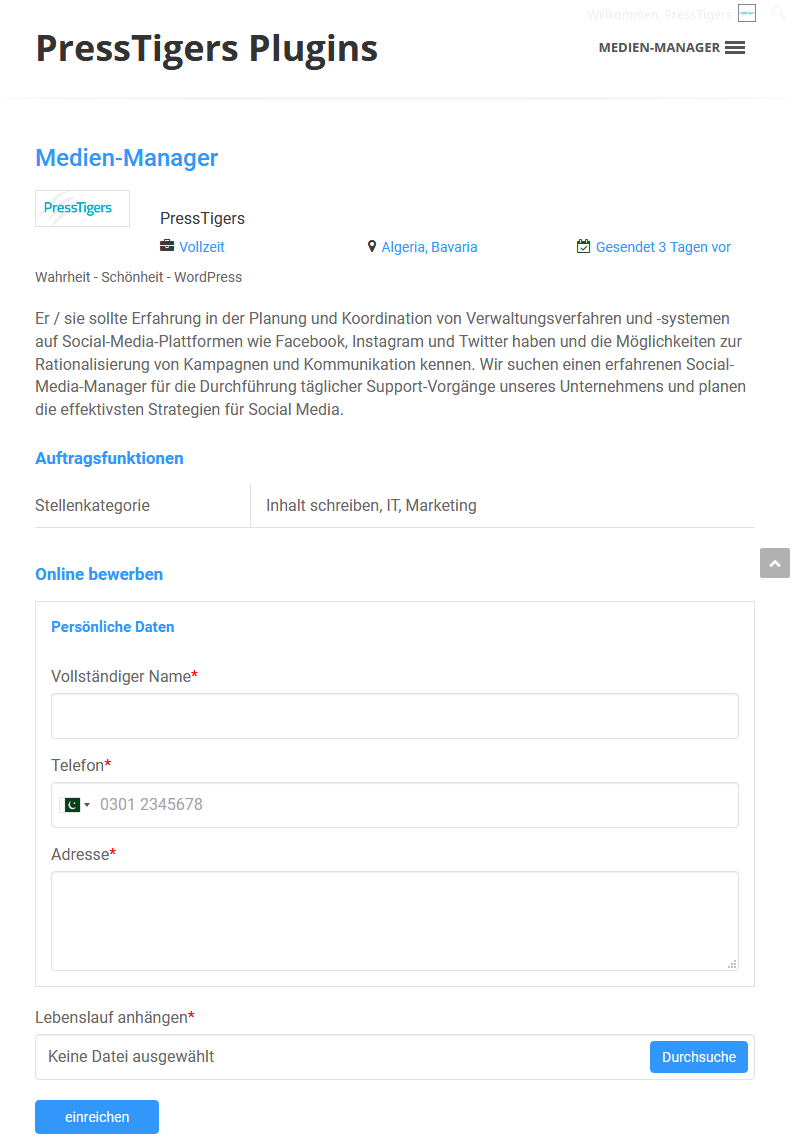Click inside the Adresse text area
Viewport: 795px width, 1145px height.
coord(395,921)
